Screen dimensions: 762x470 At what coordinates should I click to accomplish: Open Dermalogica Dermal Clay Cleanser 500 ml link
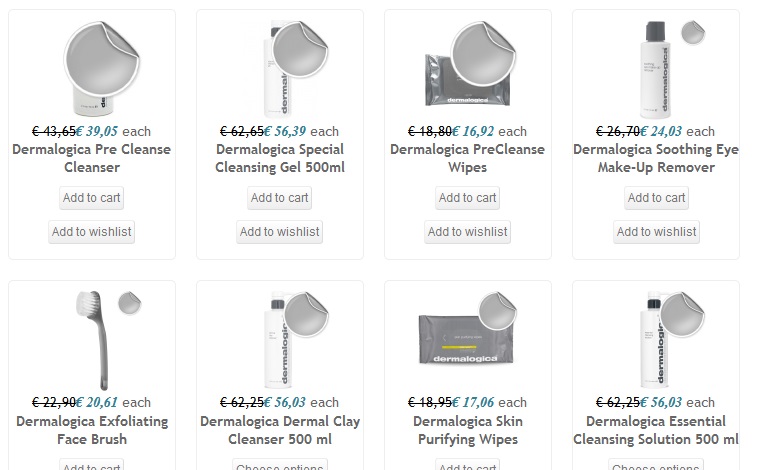280,430
